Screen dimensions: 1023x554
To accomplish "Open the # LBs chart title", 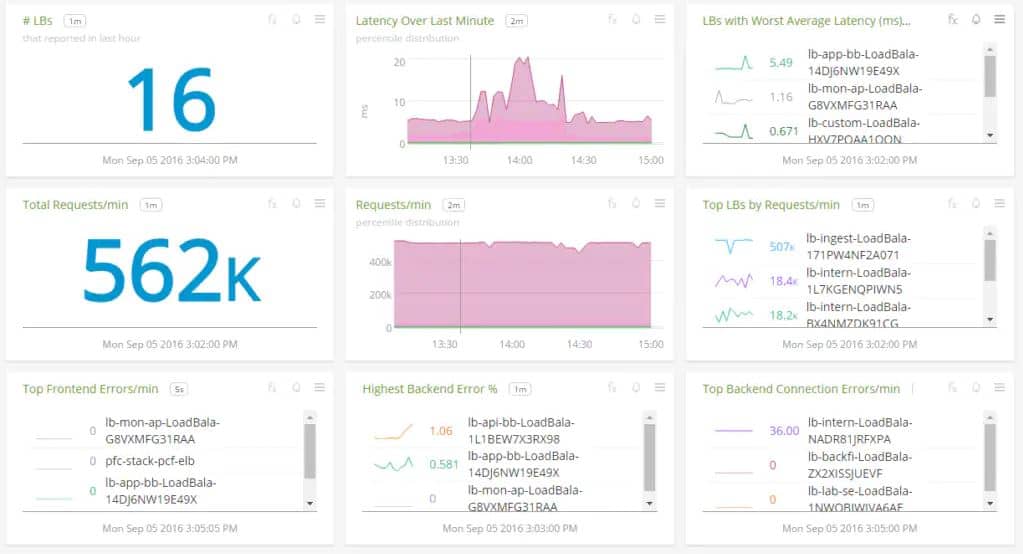I will point(37,21).
